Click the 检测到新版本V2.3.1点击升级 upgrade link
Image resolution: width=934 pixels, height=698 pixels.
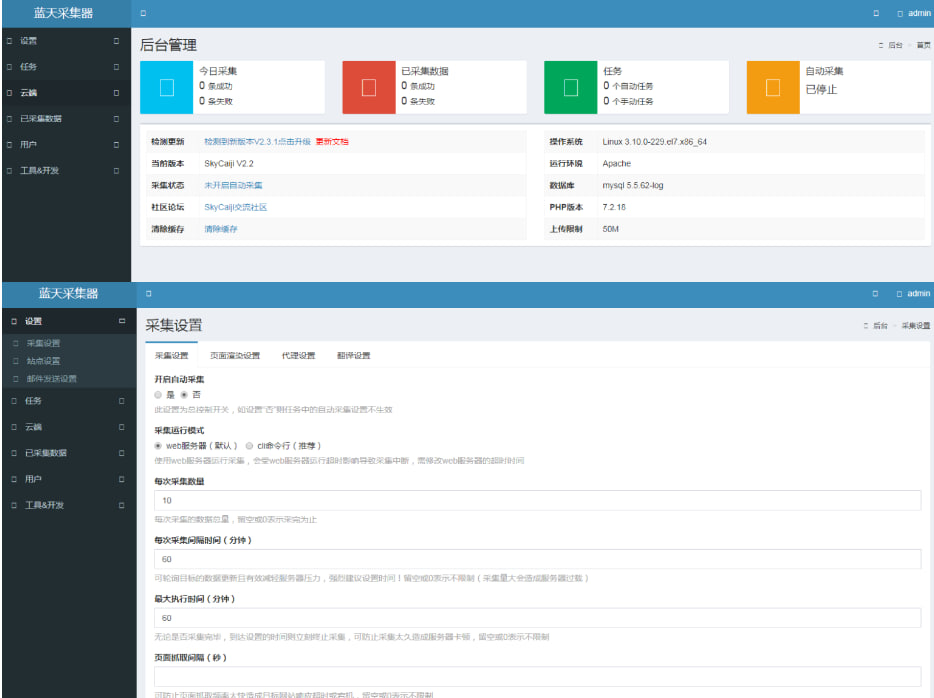257,142
